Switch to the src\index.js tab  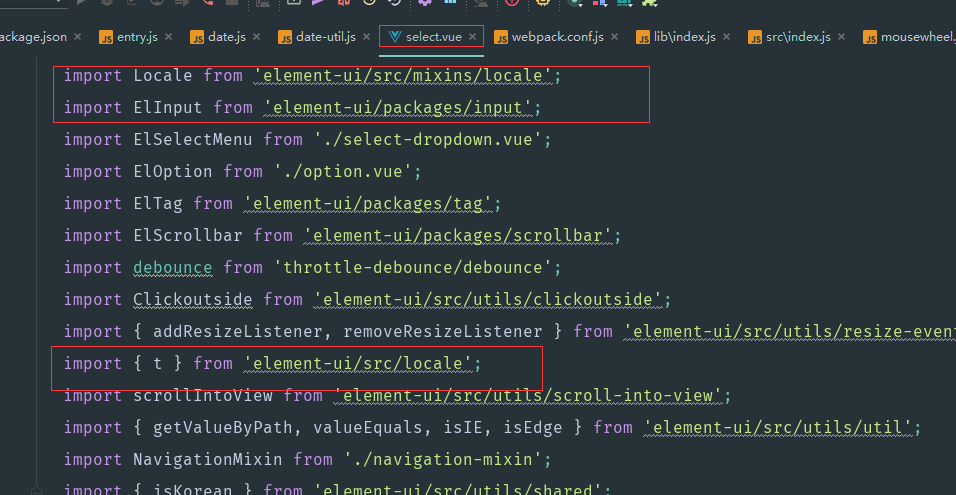798,37
